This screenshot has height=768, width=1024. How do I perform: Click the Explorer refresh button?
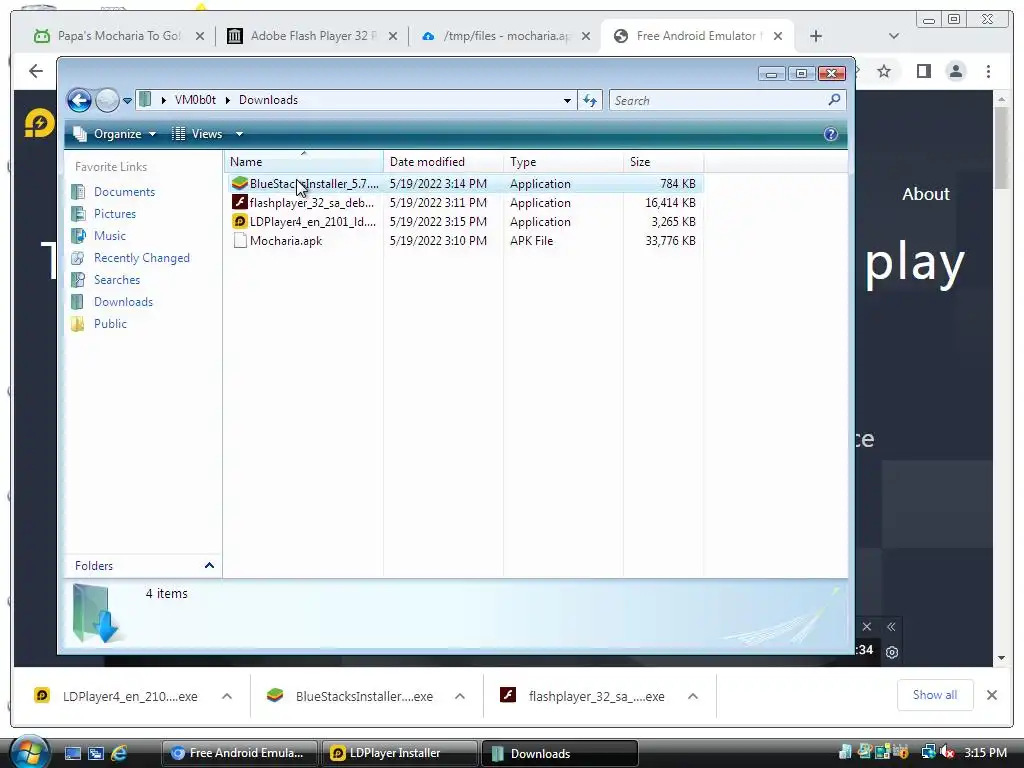coord(590,101)
